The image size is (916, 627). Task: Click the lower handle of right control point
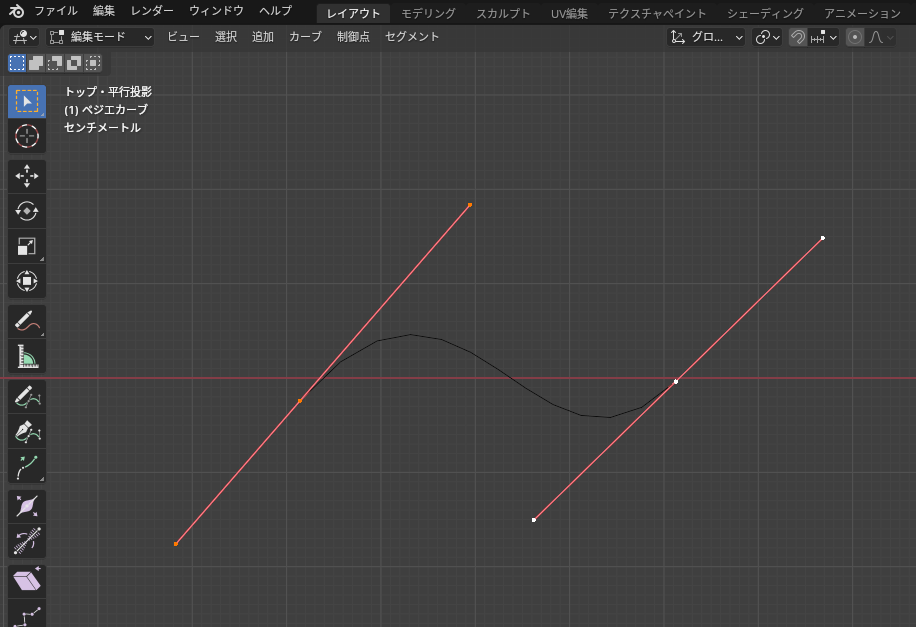(x=534, y=519)
